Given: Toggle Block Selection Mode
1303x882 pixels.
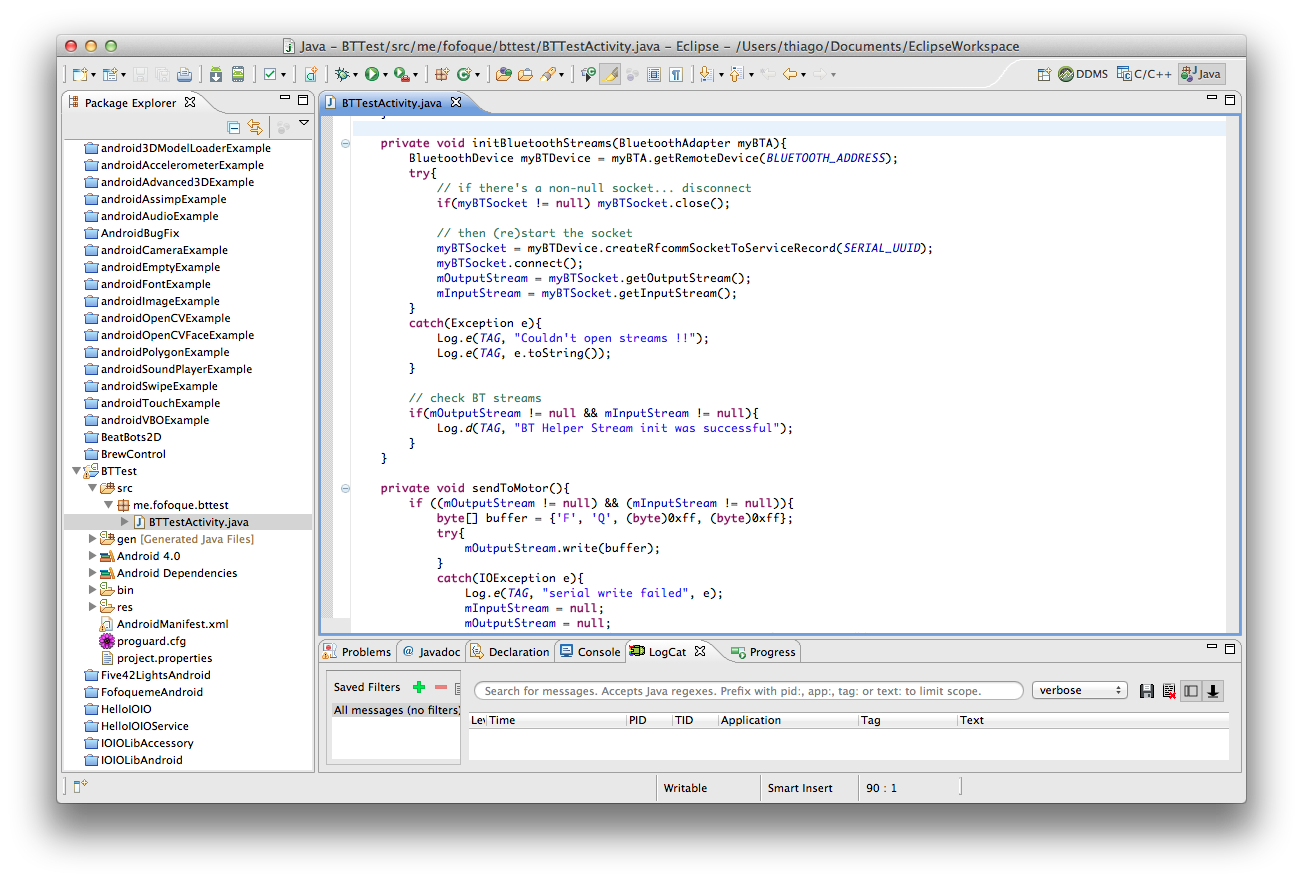Looking at the screenshot, I should click(654, 74).
